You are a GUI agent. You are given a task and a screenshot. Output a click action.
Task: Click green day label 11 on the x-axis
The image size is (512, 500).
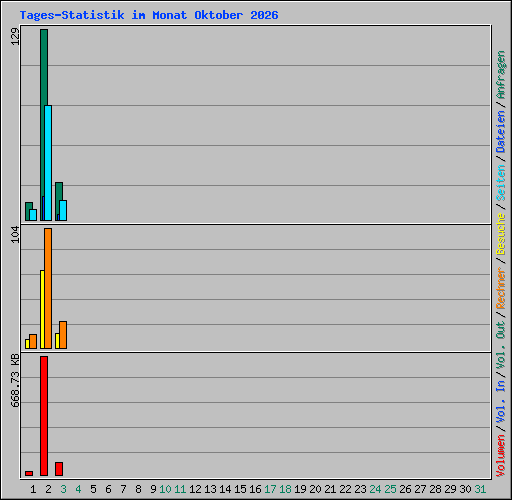pos(180,489)
